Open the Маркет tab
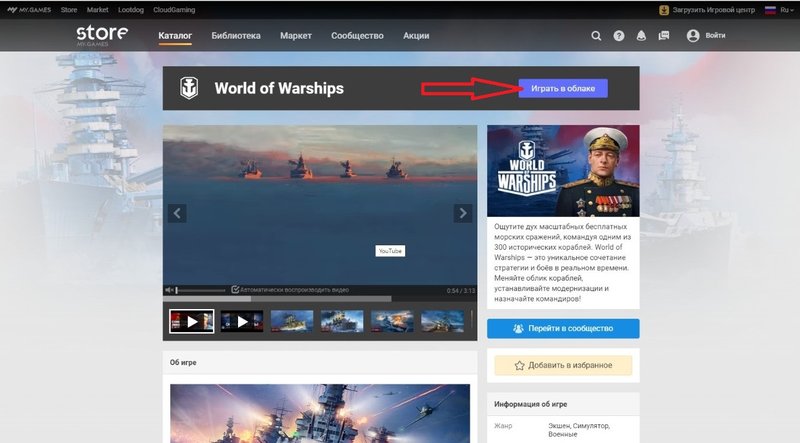Image resolution: width=800 pixels, height=443 pixels. [296, 36]
